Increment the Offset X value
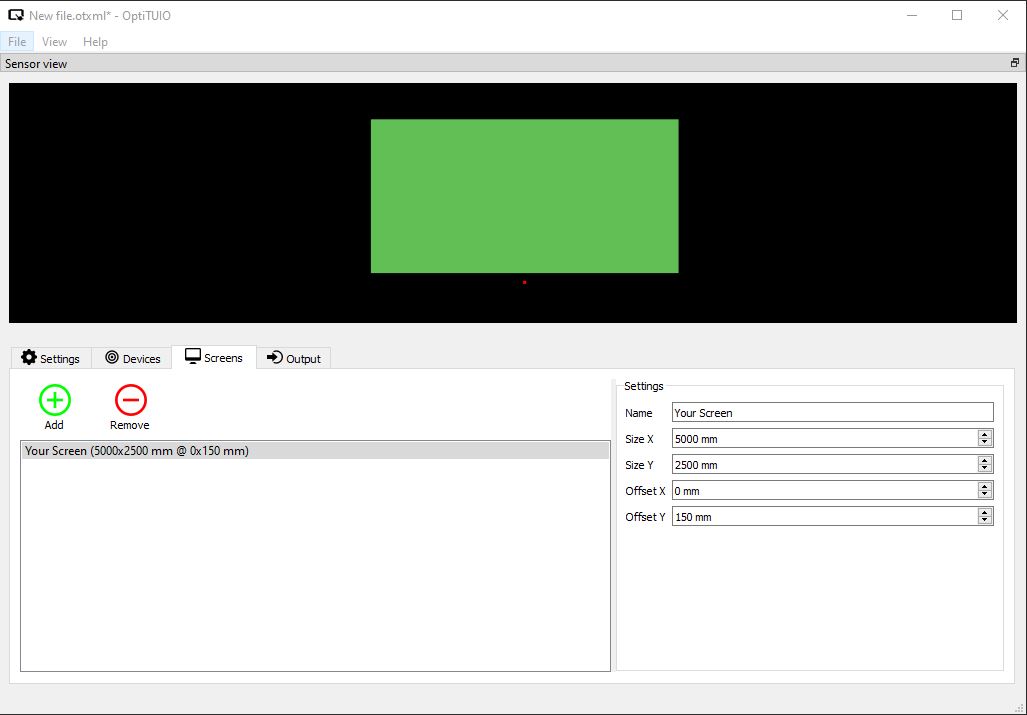 point(986,486)
